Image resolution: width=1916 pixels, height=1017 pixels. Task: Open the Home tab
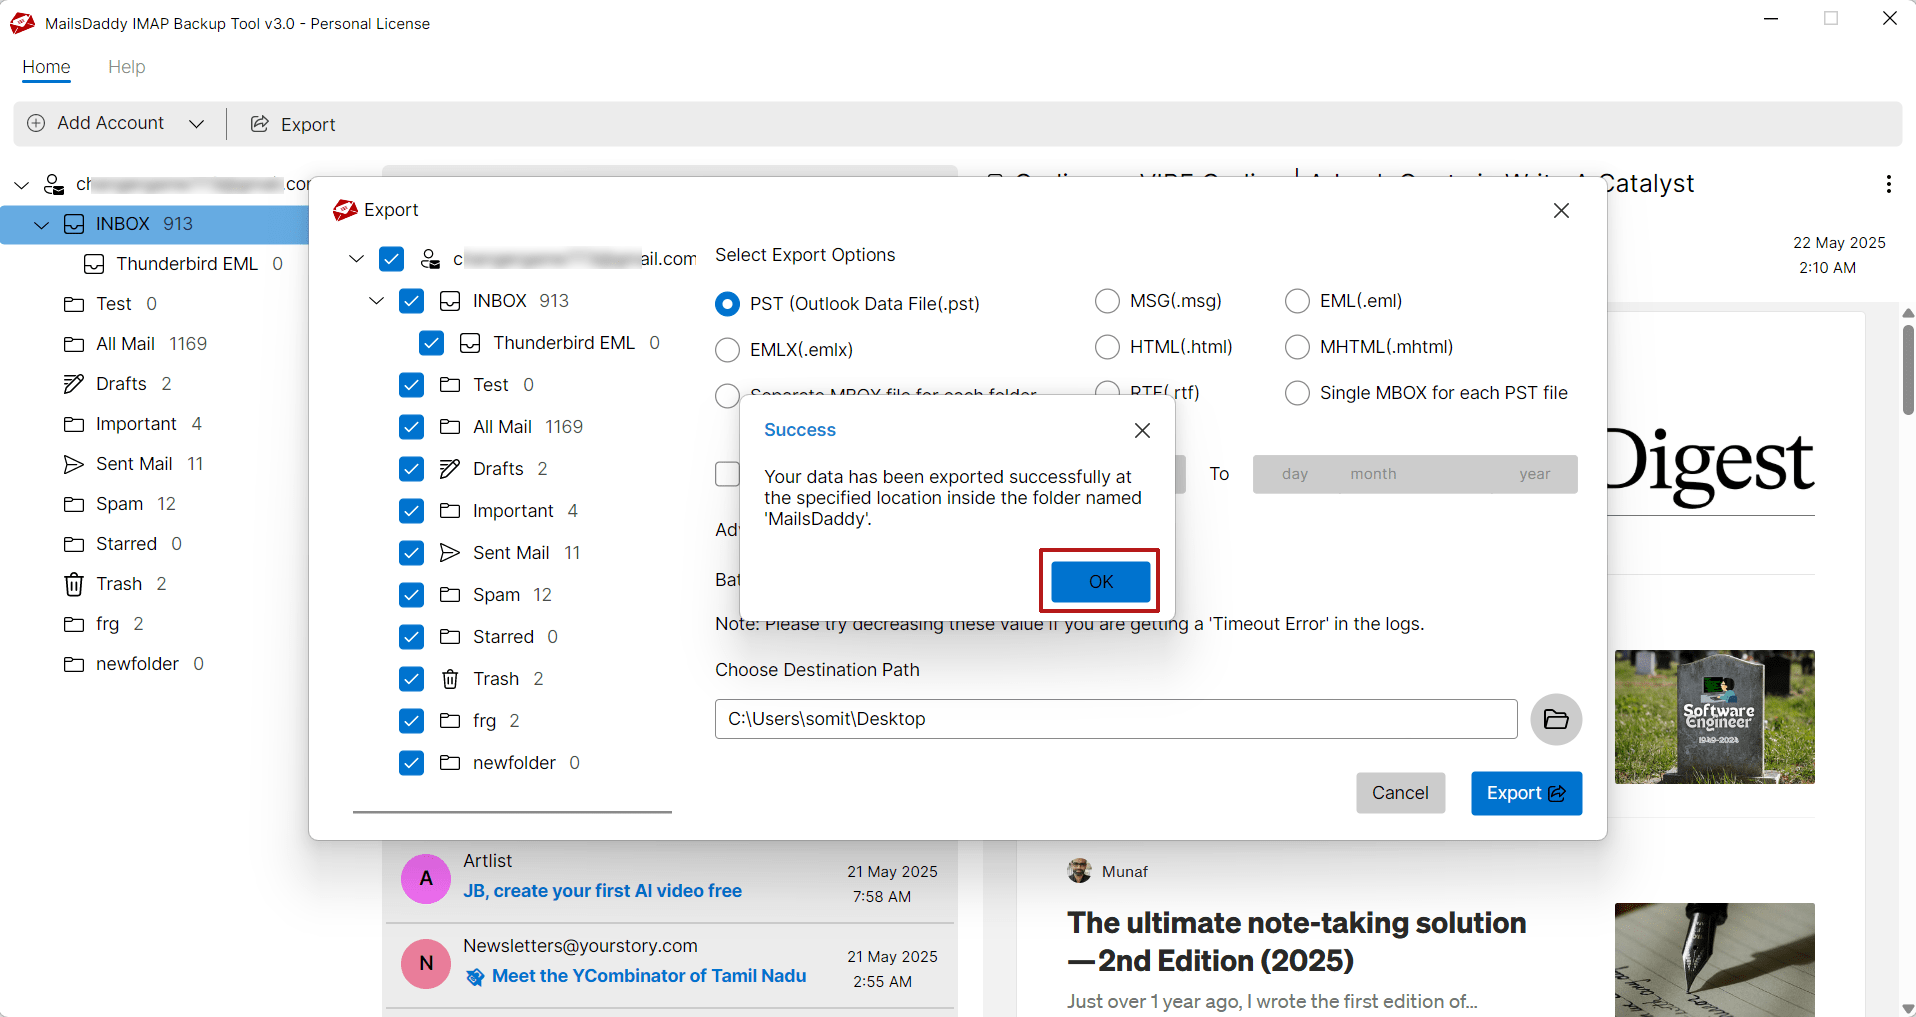coord(46,67)
